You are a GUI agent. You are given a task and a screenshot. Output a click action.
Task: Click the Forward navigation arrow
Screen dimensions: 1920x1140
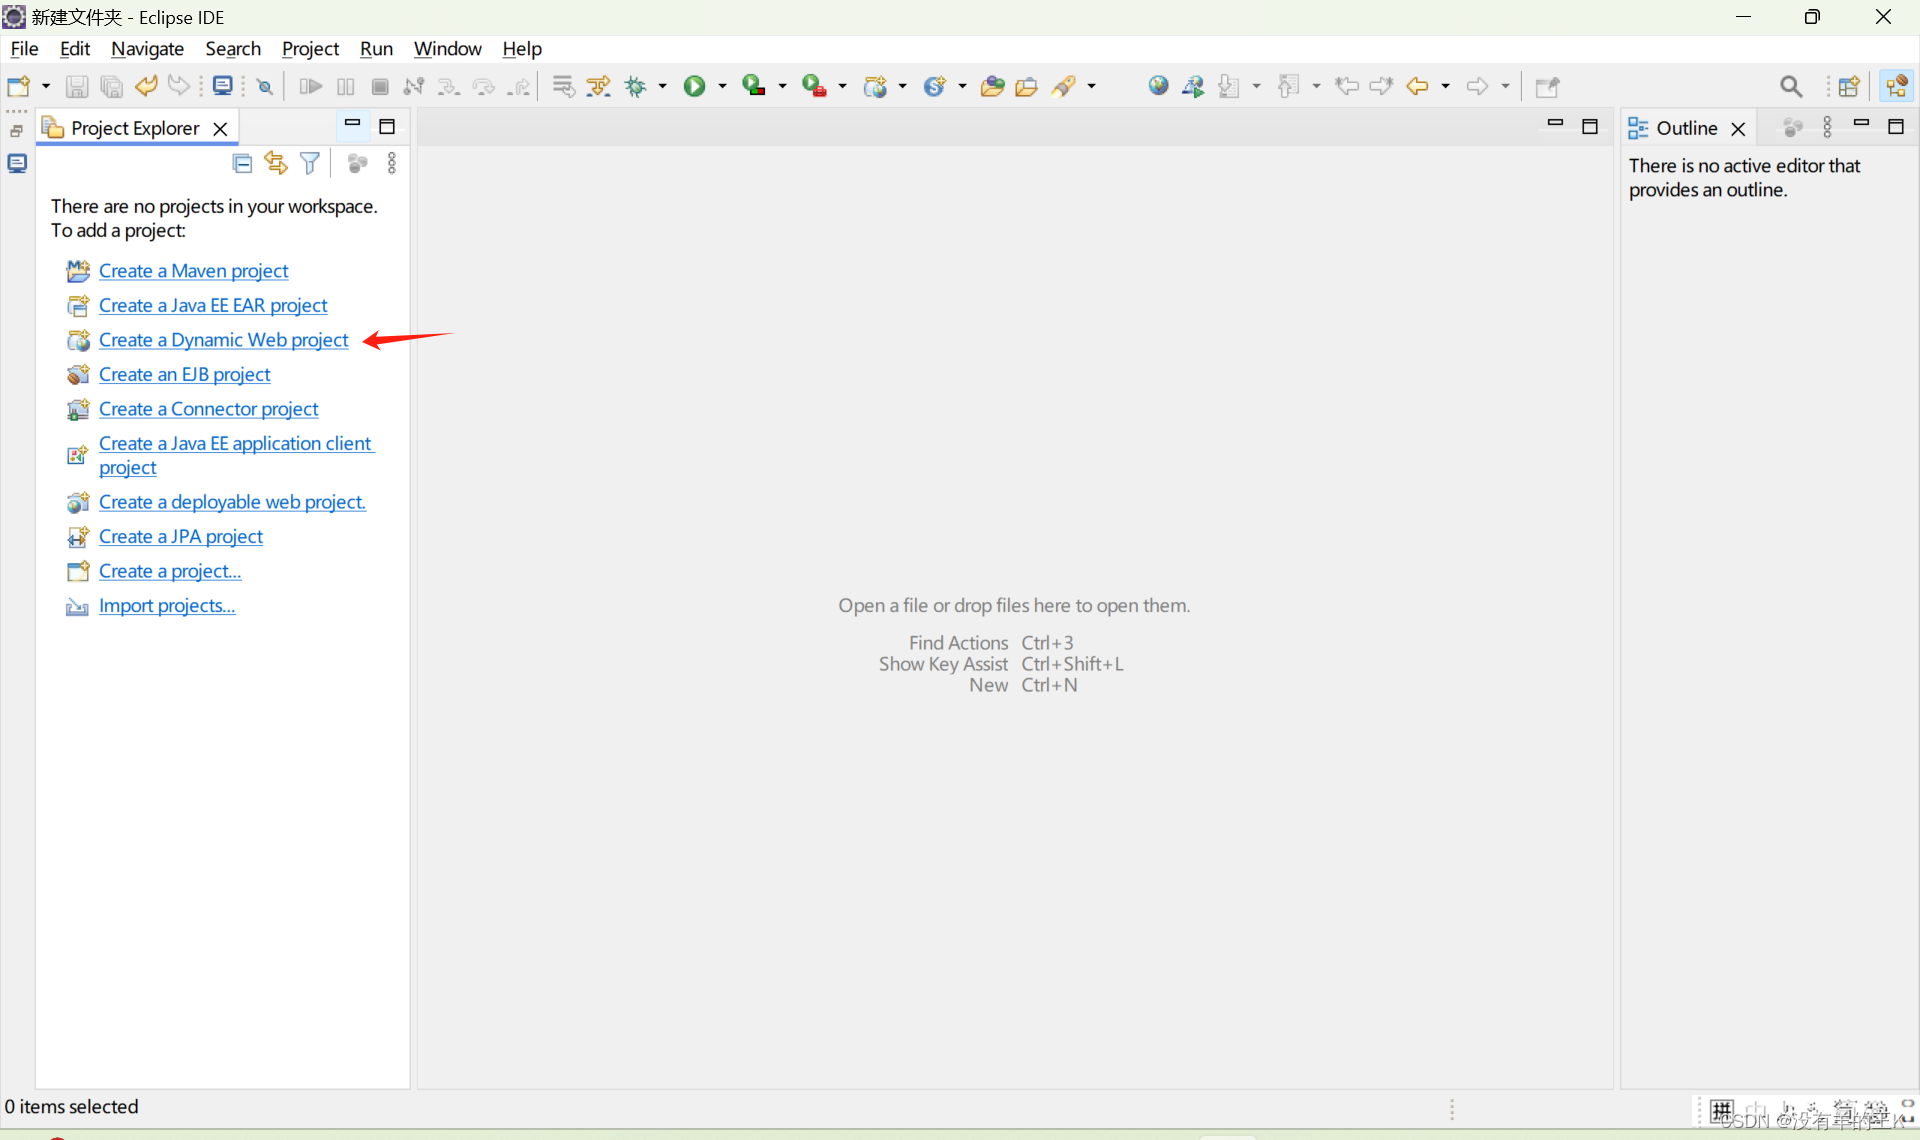(x=1478, y=87)
